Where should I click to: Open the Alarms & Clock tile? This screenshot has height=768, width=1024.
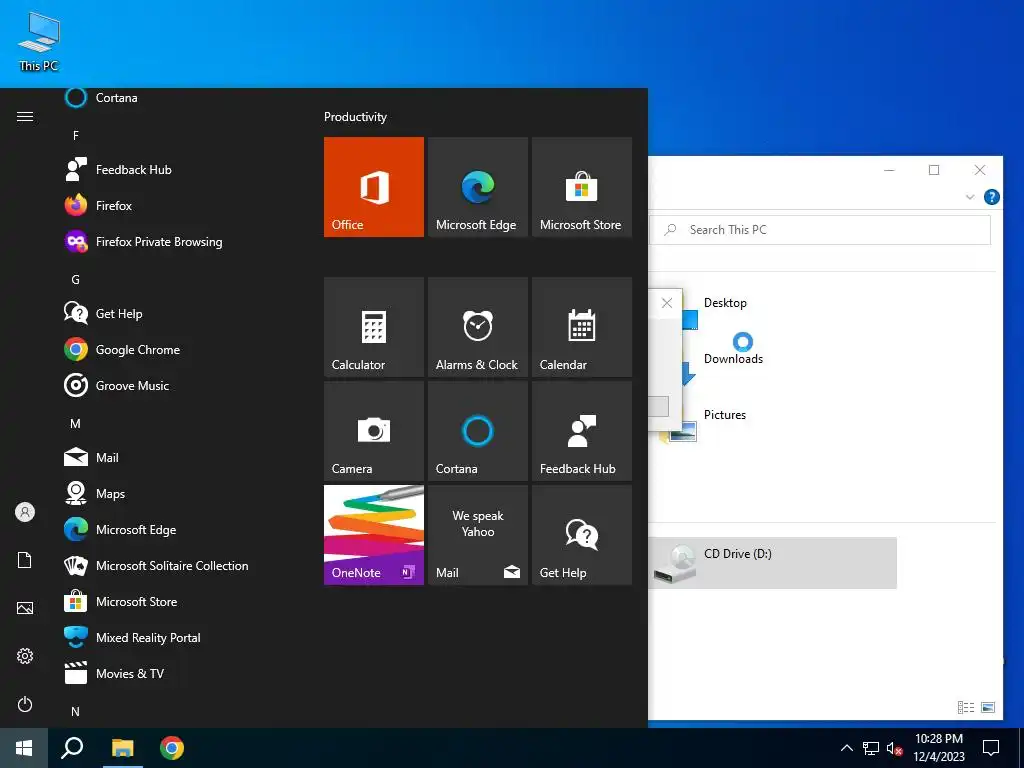(x=477, y=327)
